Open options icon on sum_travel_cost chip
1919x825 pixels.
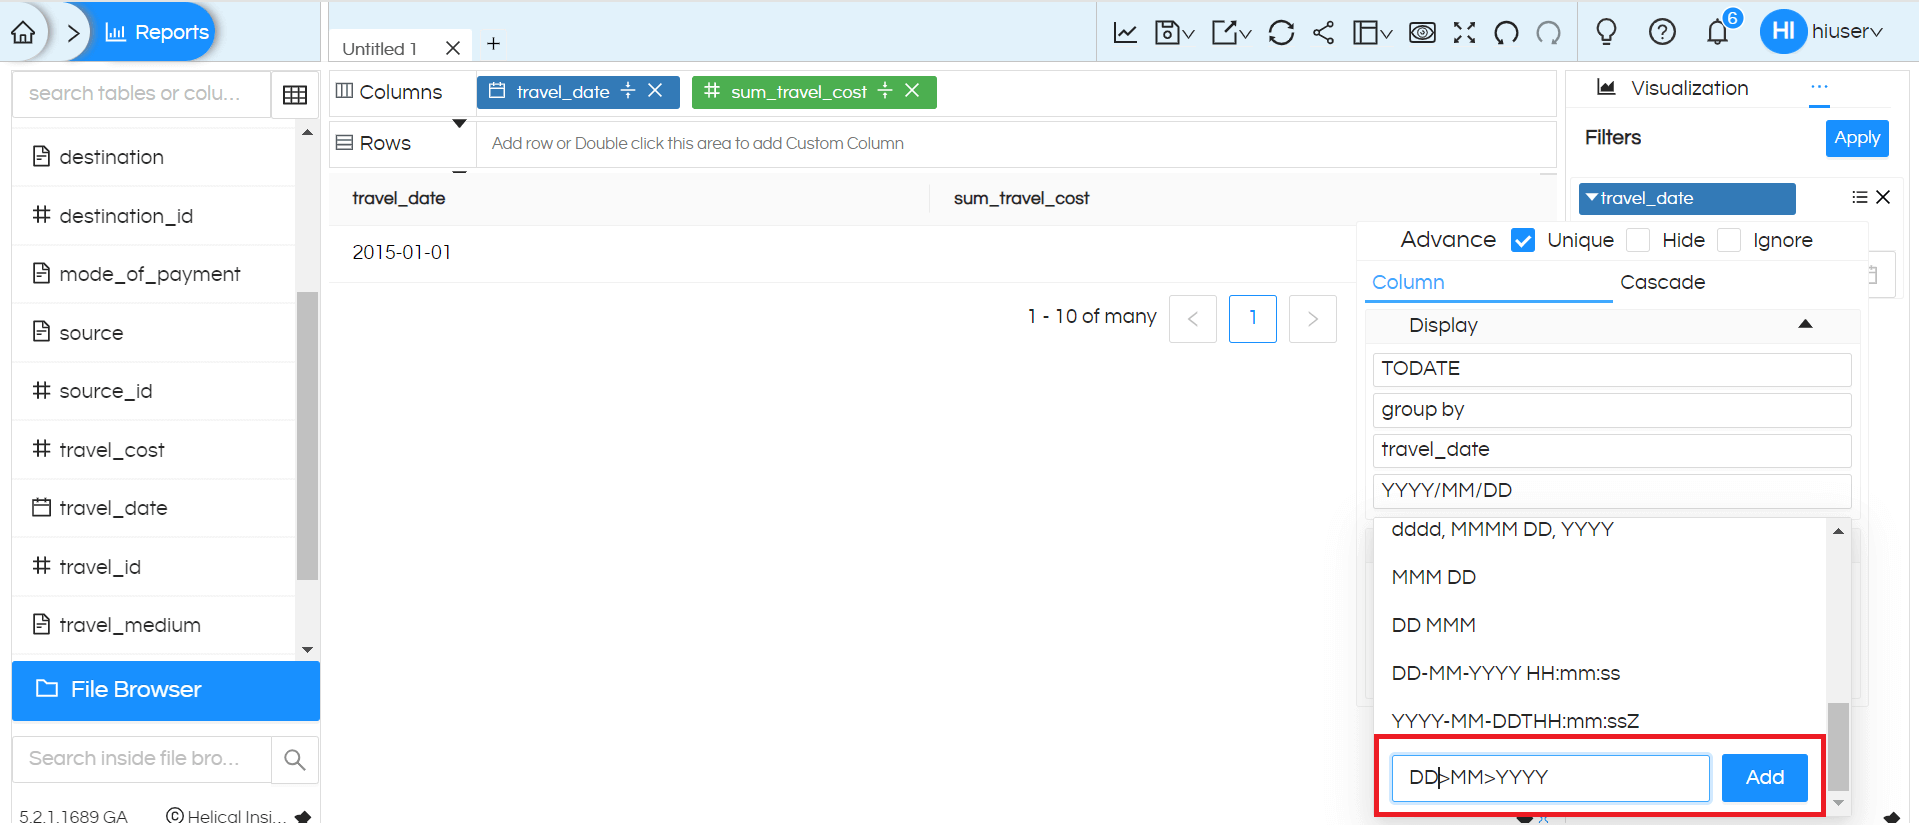[885, 91]
